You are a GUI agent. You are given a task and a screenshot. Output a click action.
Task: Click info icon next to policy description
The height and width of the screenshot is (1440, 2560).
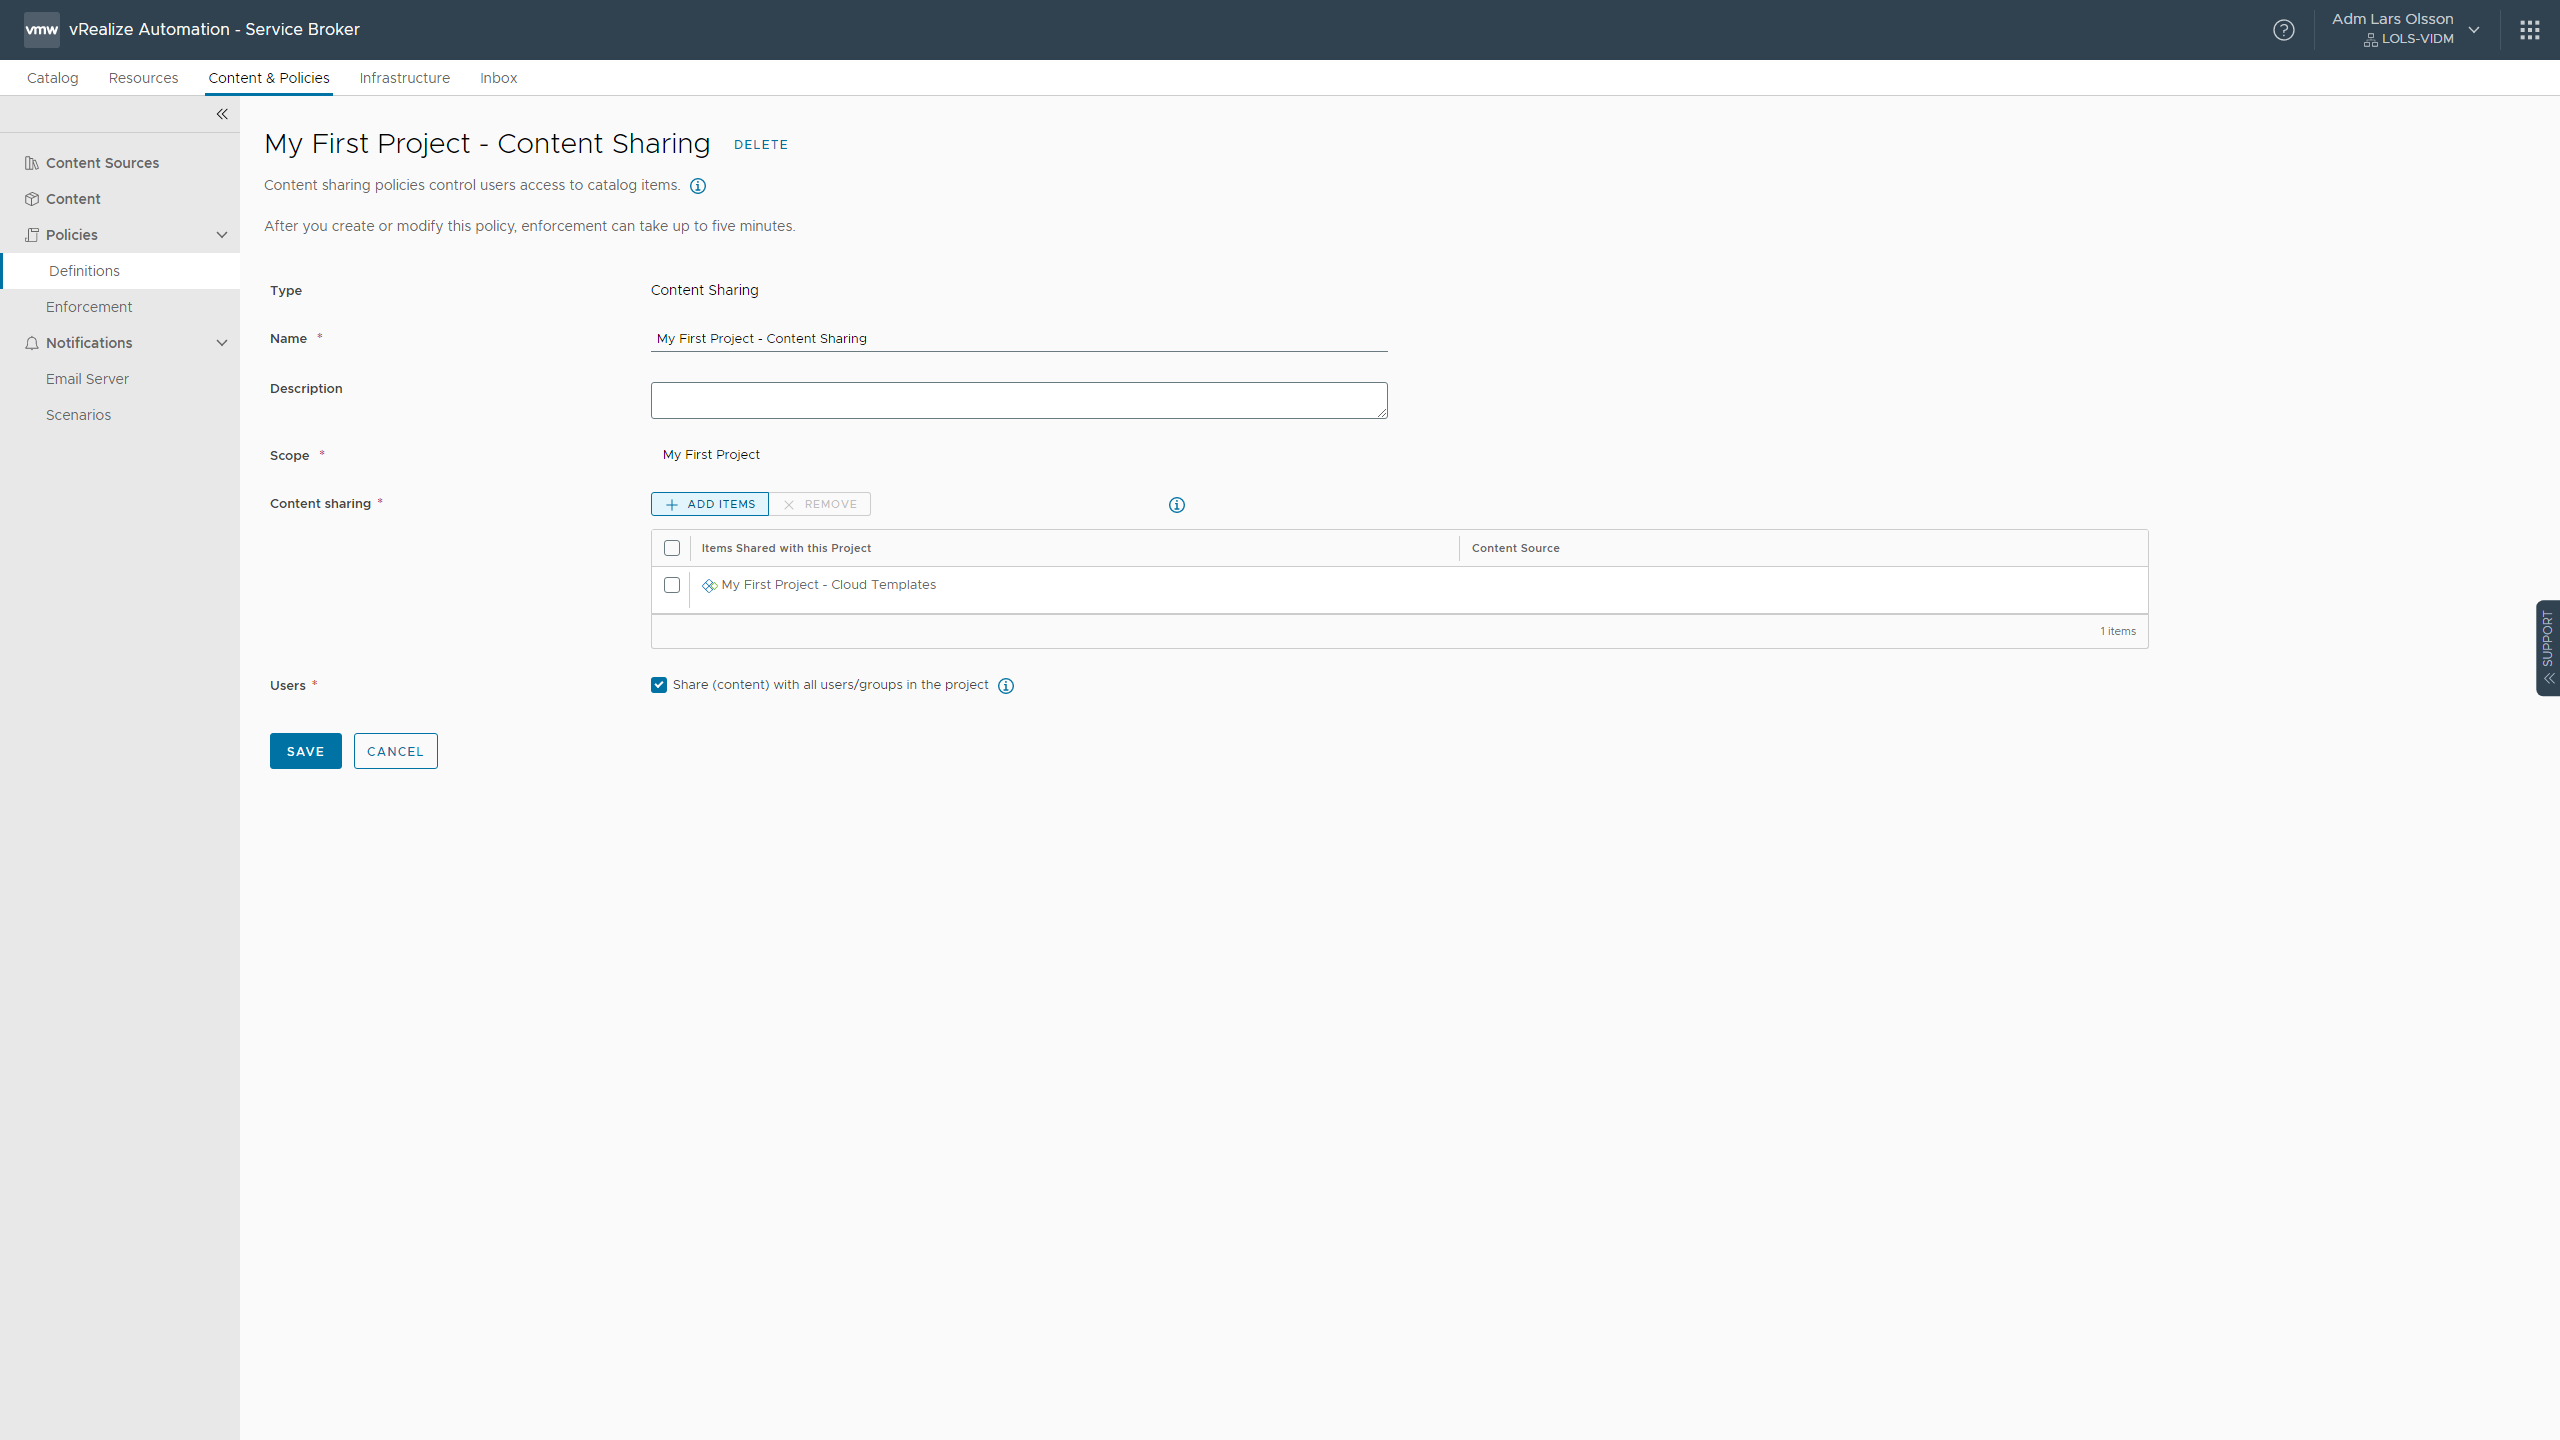698,186
